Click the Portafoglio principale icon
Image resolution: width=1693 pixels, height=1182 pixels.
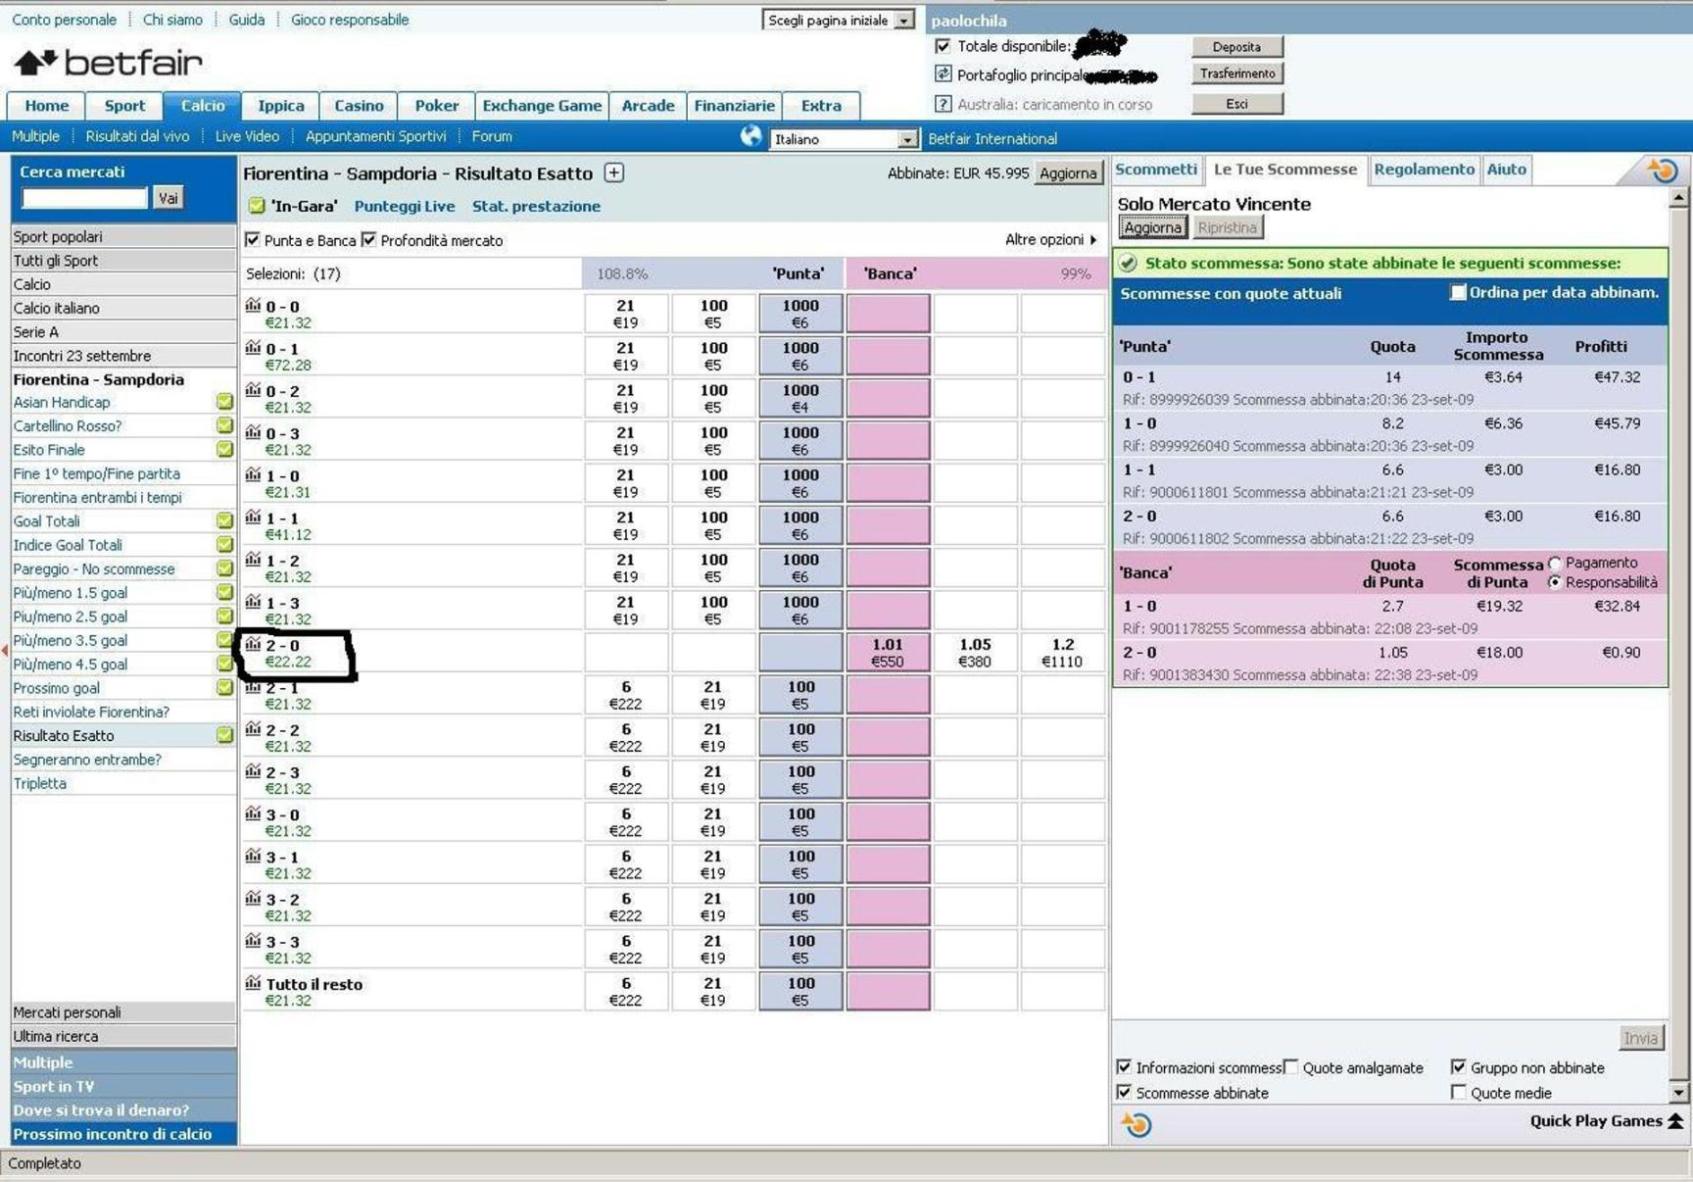coord(942,74)
